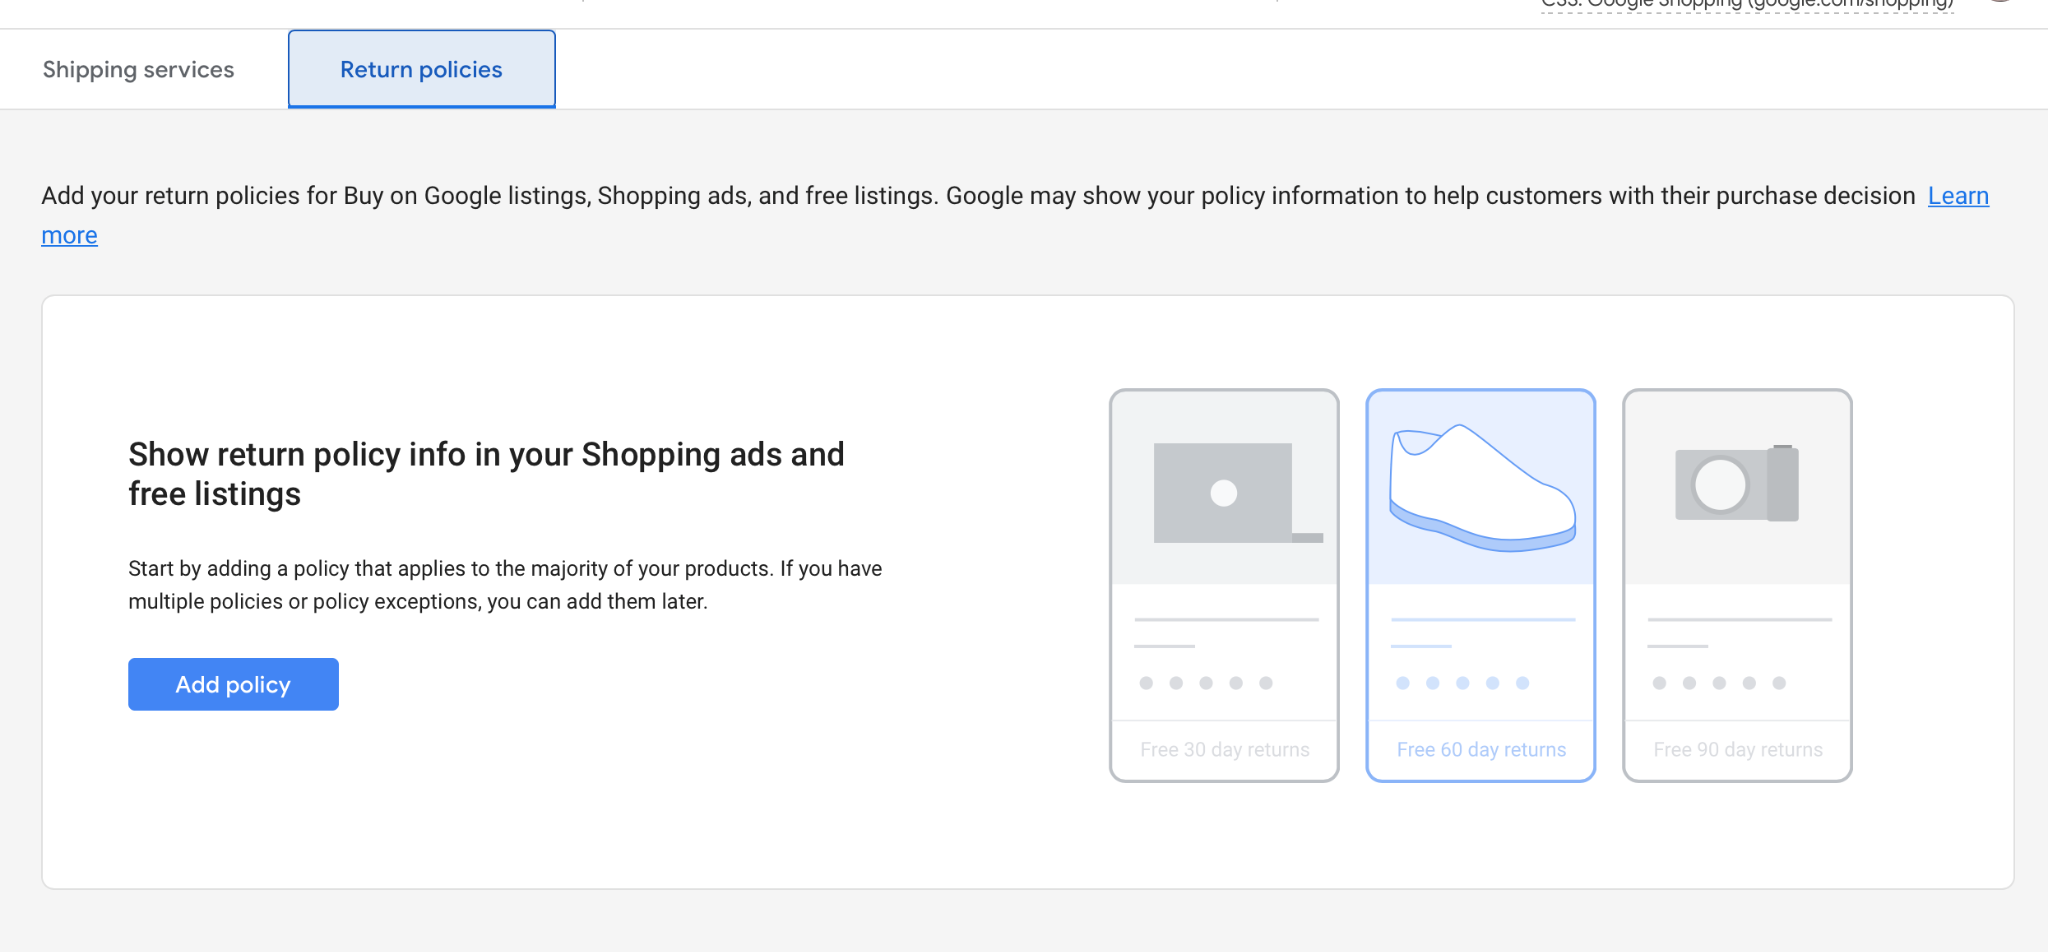Screen dimensions: 2048x952
Task: Click the blue rating dots under the sneaker
Action: point(1462,683)
